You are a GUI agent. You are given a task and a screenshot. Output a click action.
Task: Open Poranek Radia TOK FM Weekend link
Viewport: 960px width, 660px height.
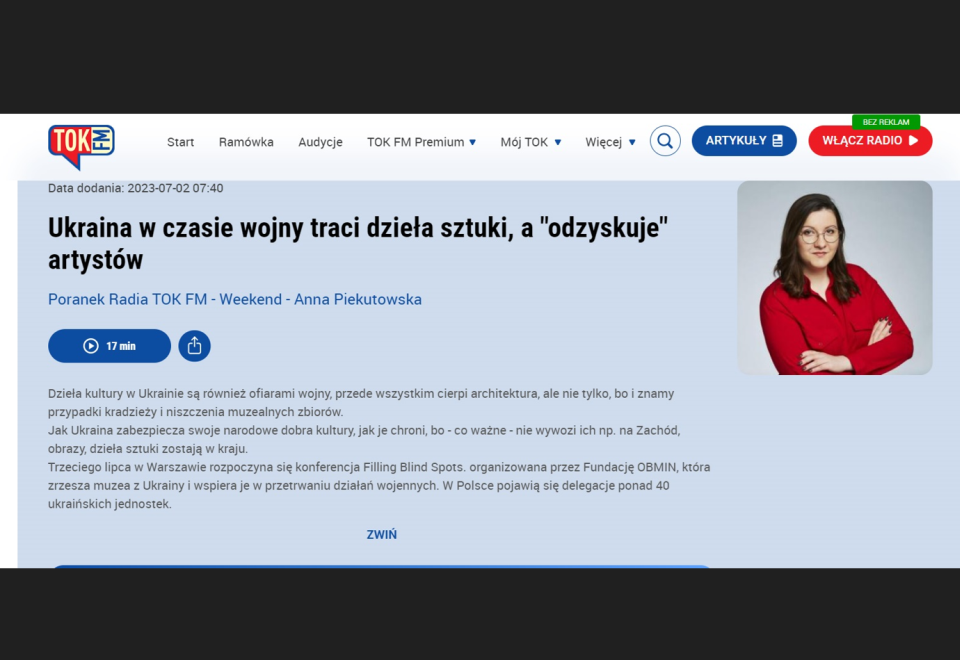point(234,299)
